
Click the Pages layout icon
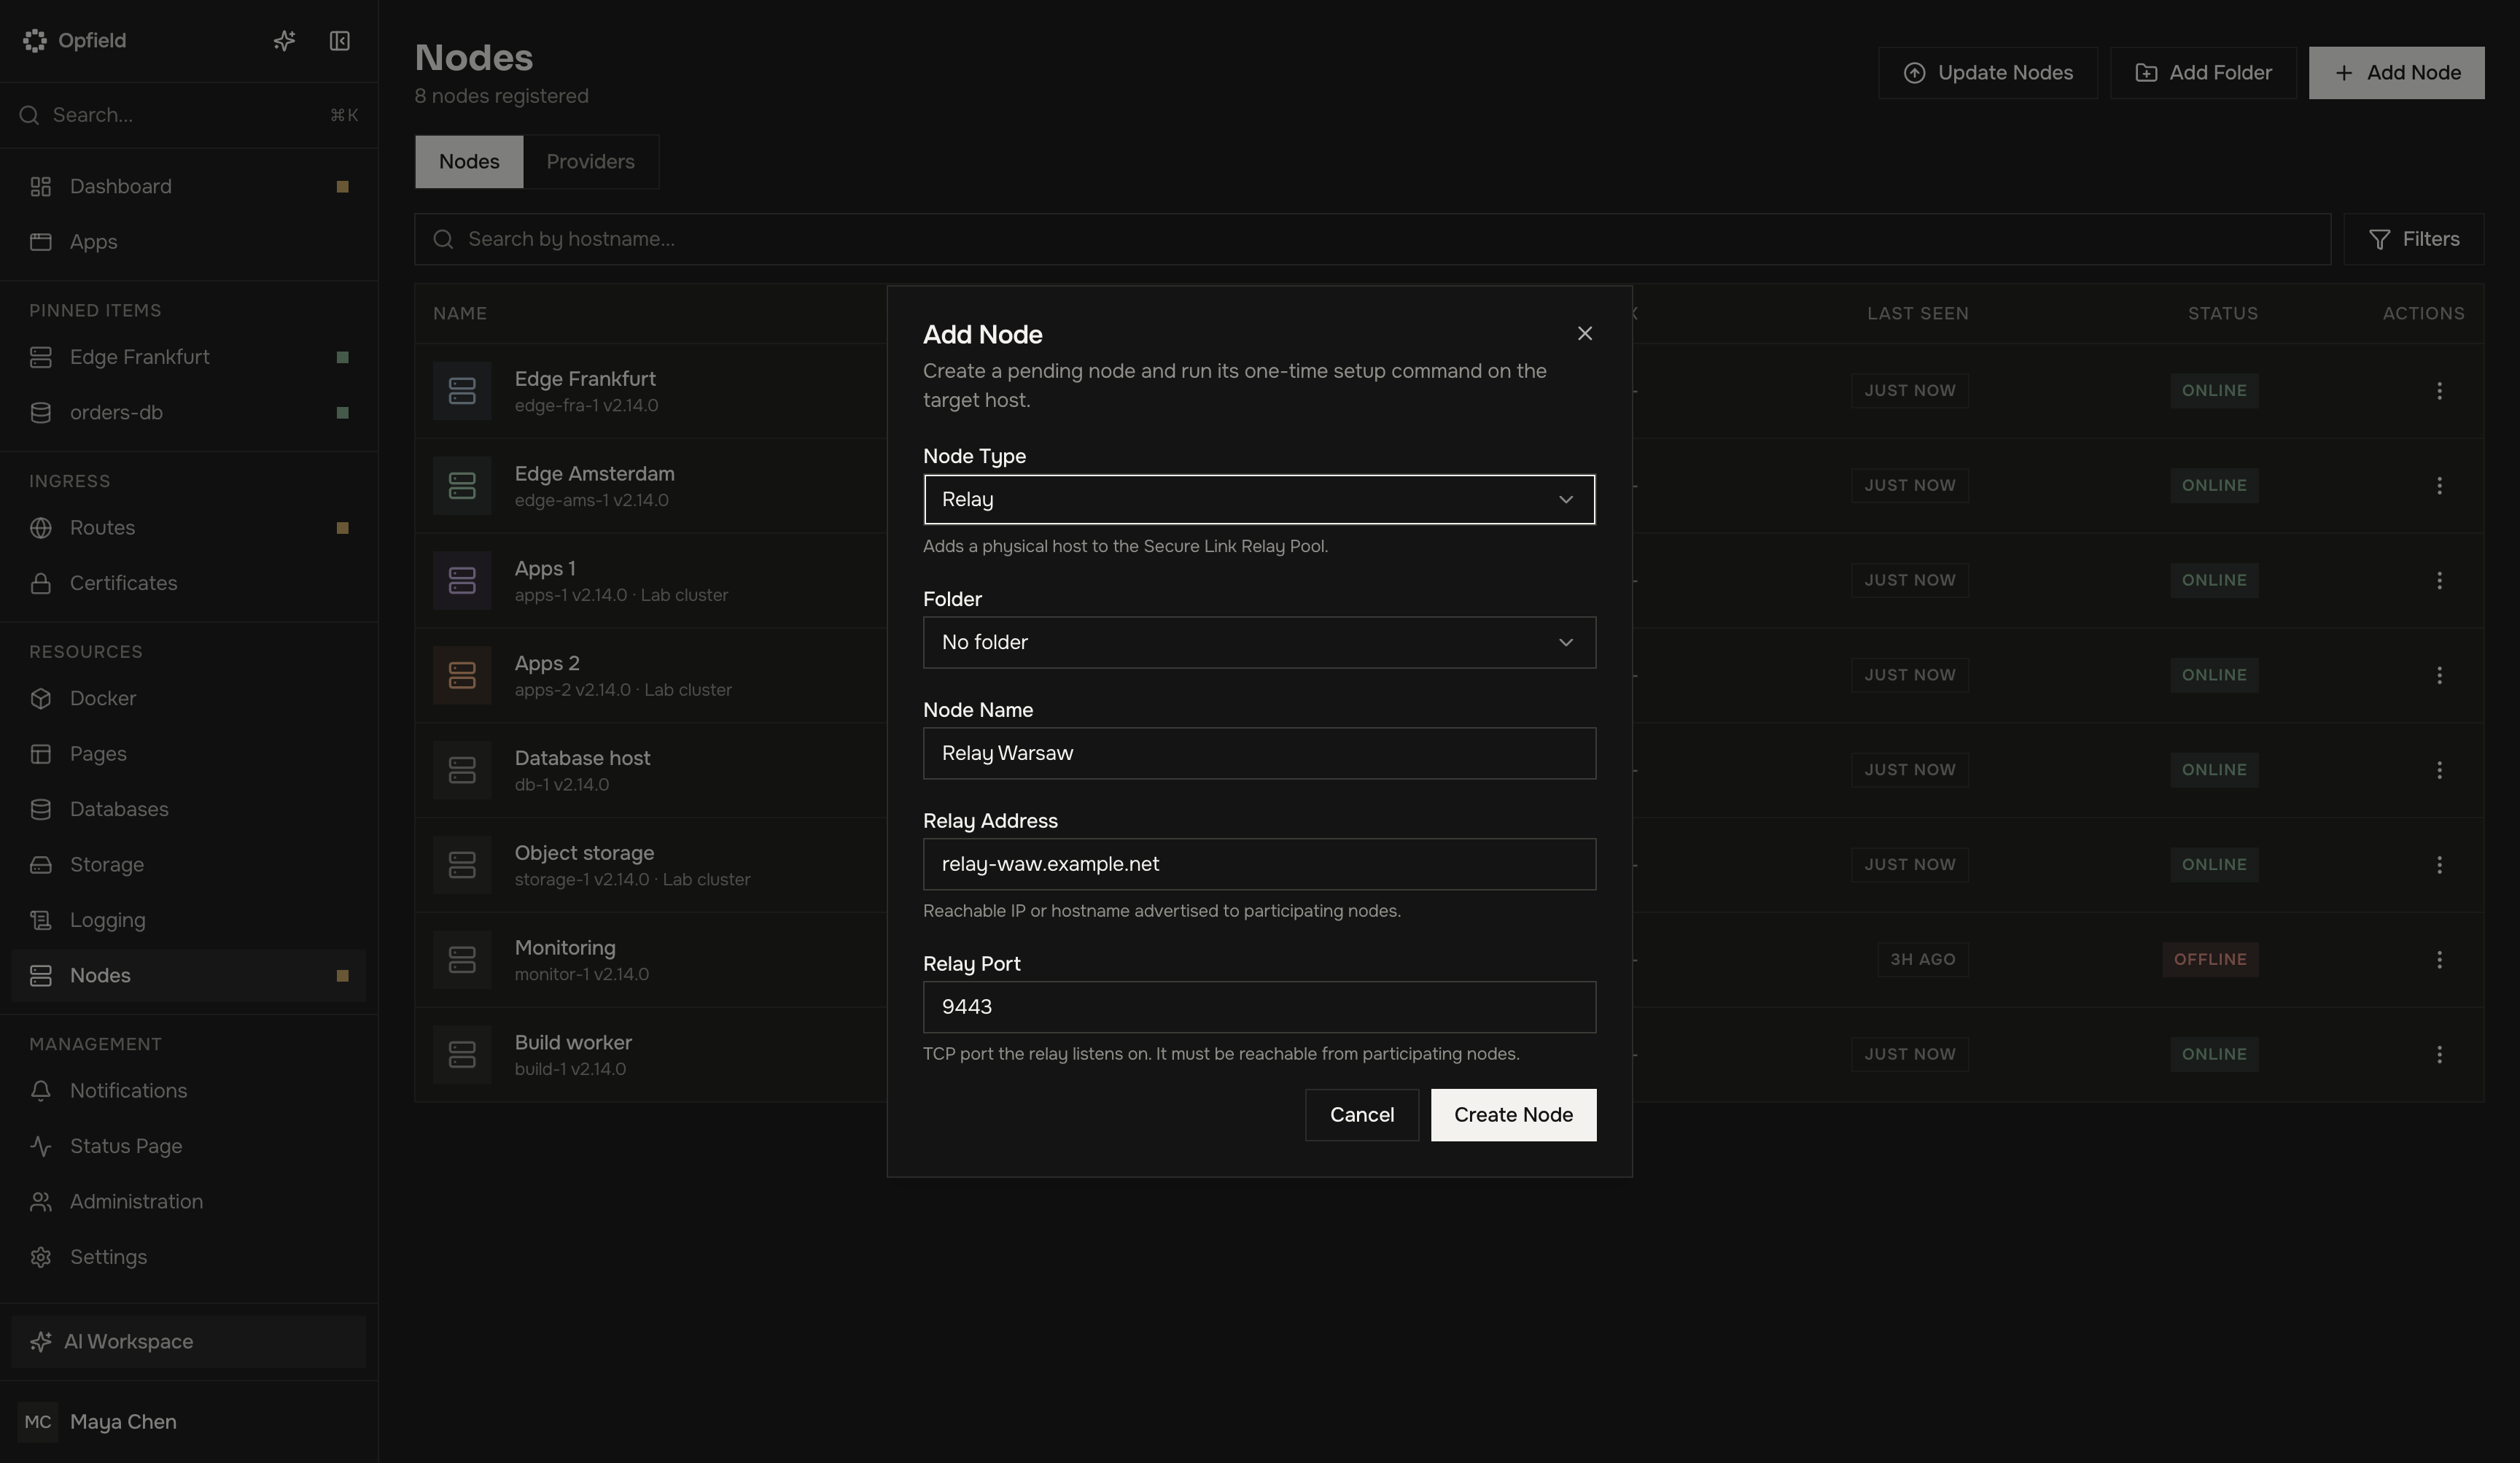click(x=41, y=754)
